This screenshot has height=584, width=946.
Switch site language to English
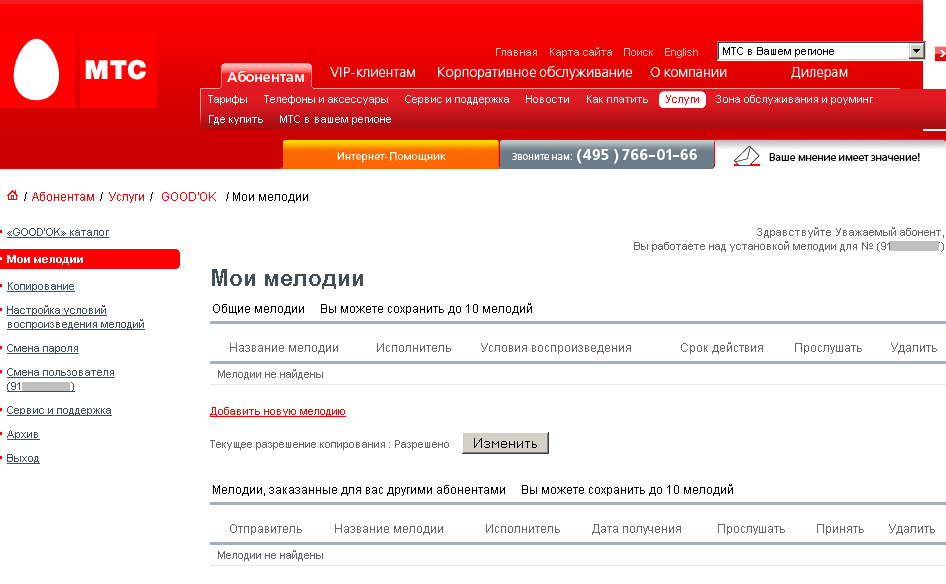pos(681,52)
